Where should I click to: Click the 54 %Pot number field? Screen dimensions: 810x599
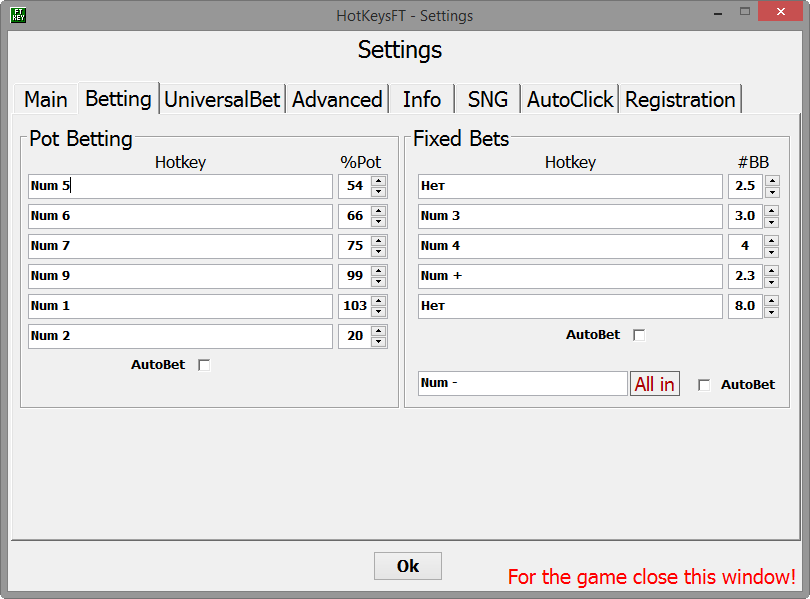[354, 186]
